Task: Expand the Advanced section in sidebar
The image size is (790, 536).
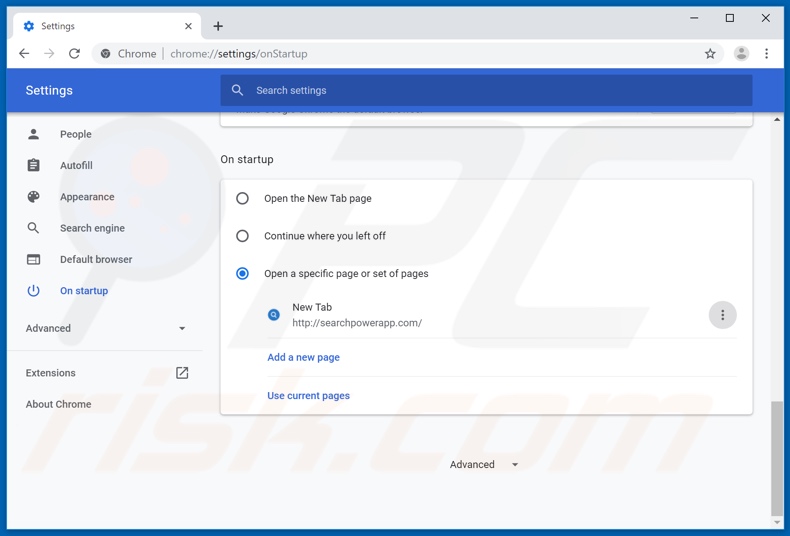Action: coord(105,328)
